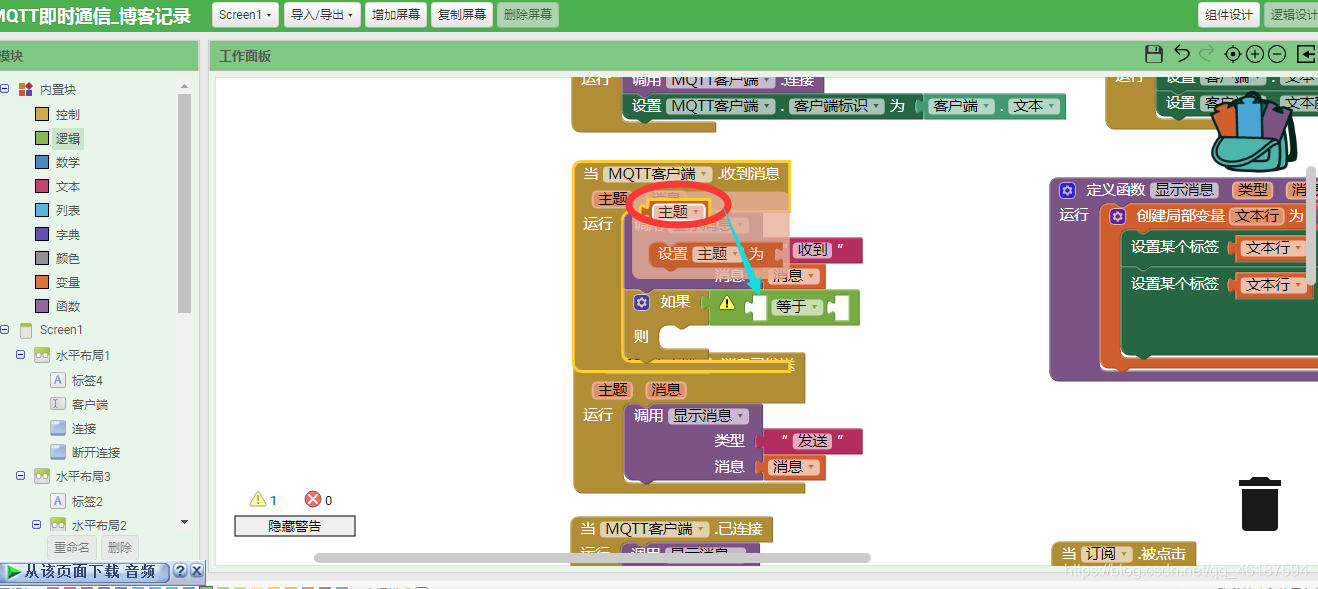Screen dimensions: 1318x589
Task: Open the 逻辑 block category
Action: (x=58, y=138)
